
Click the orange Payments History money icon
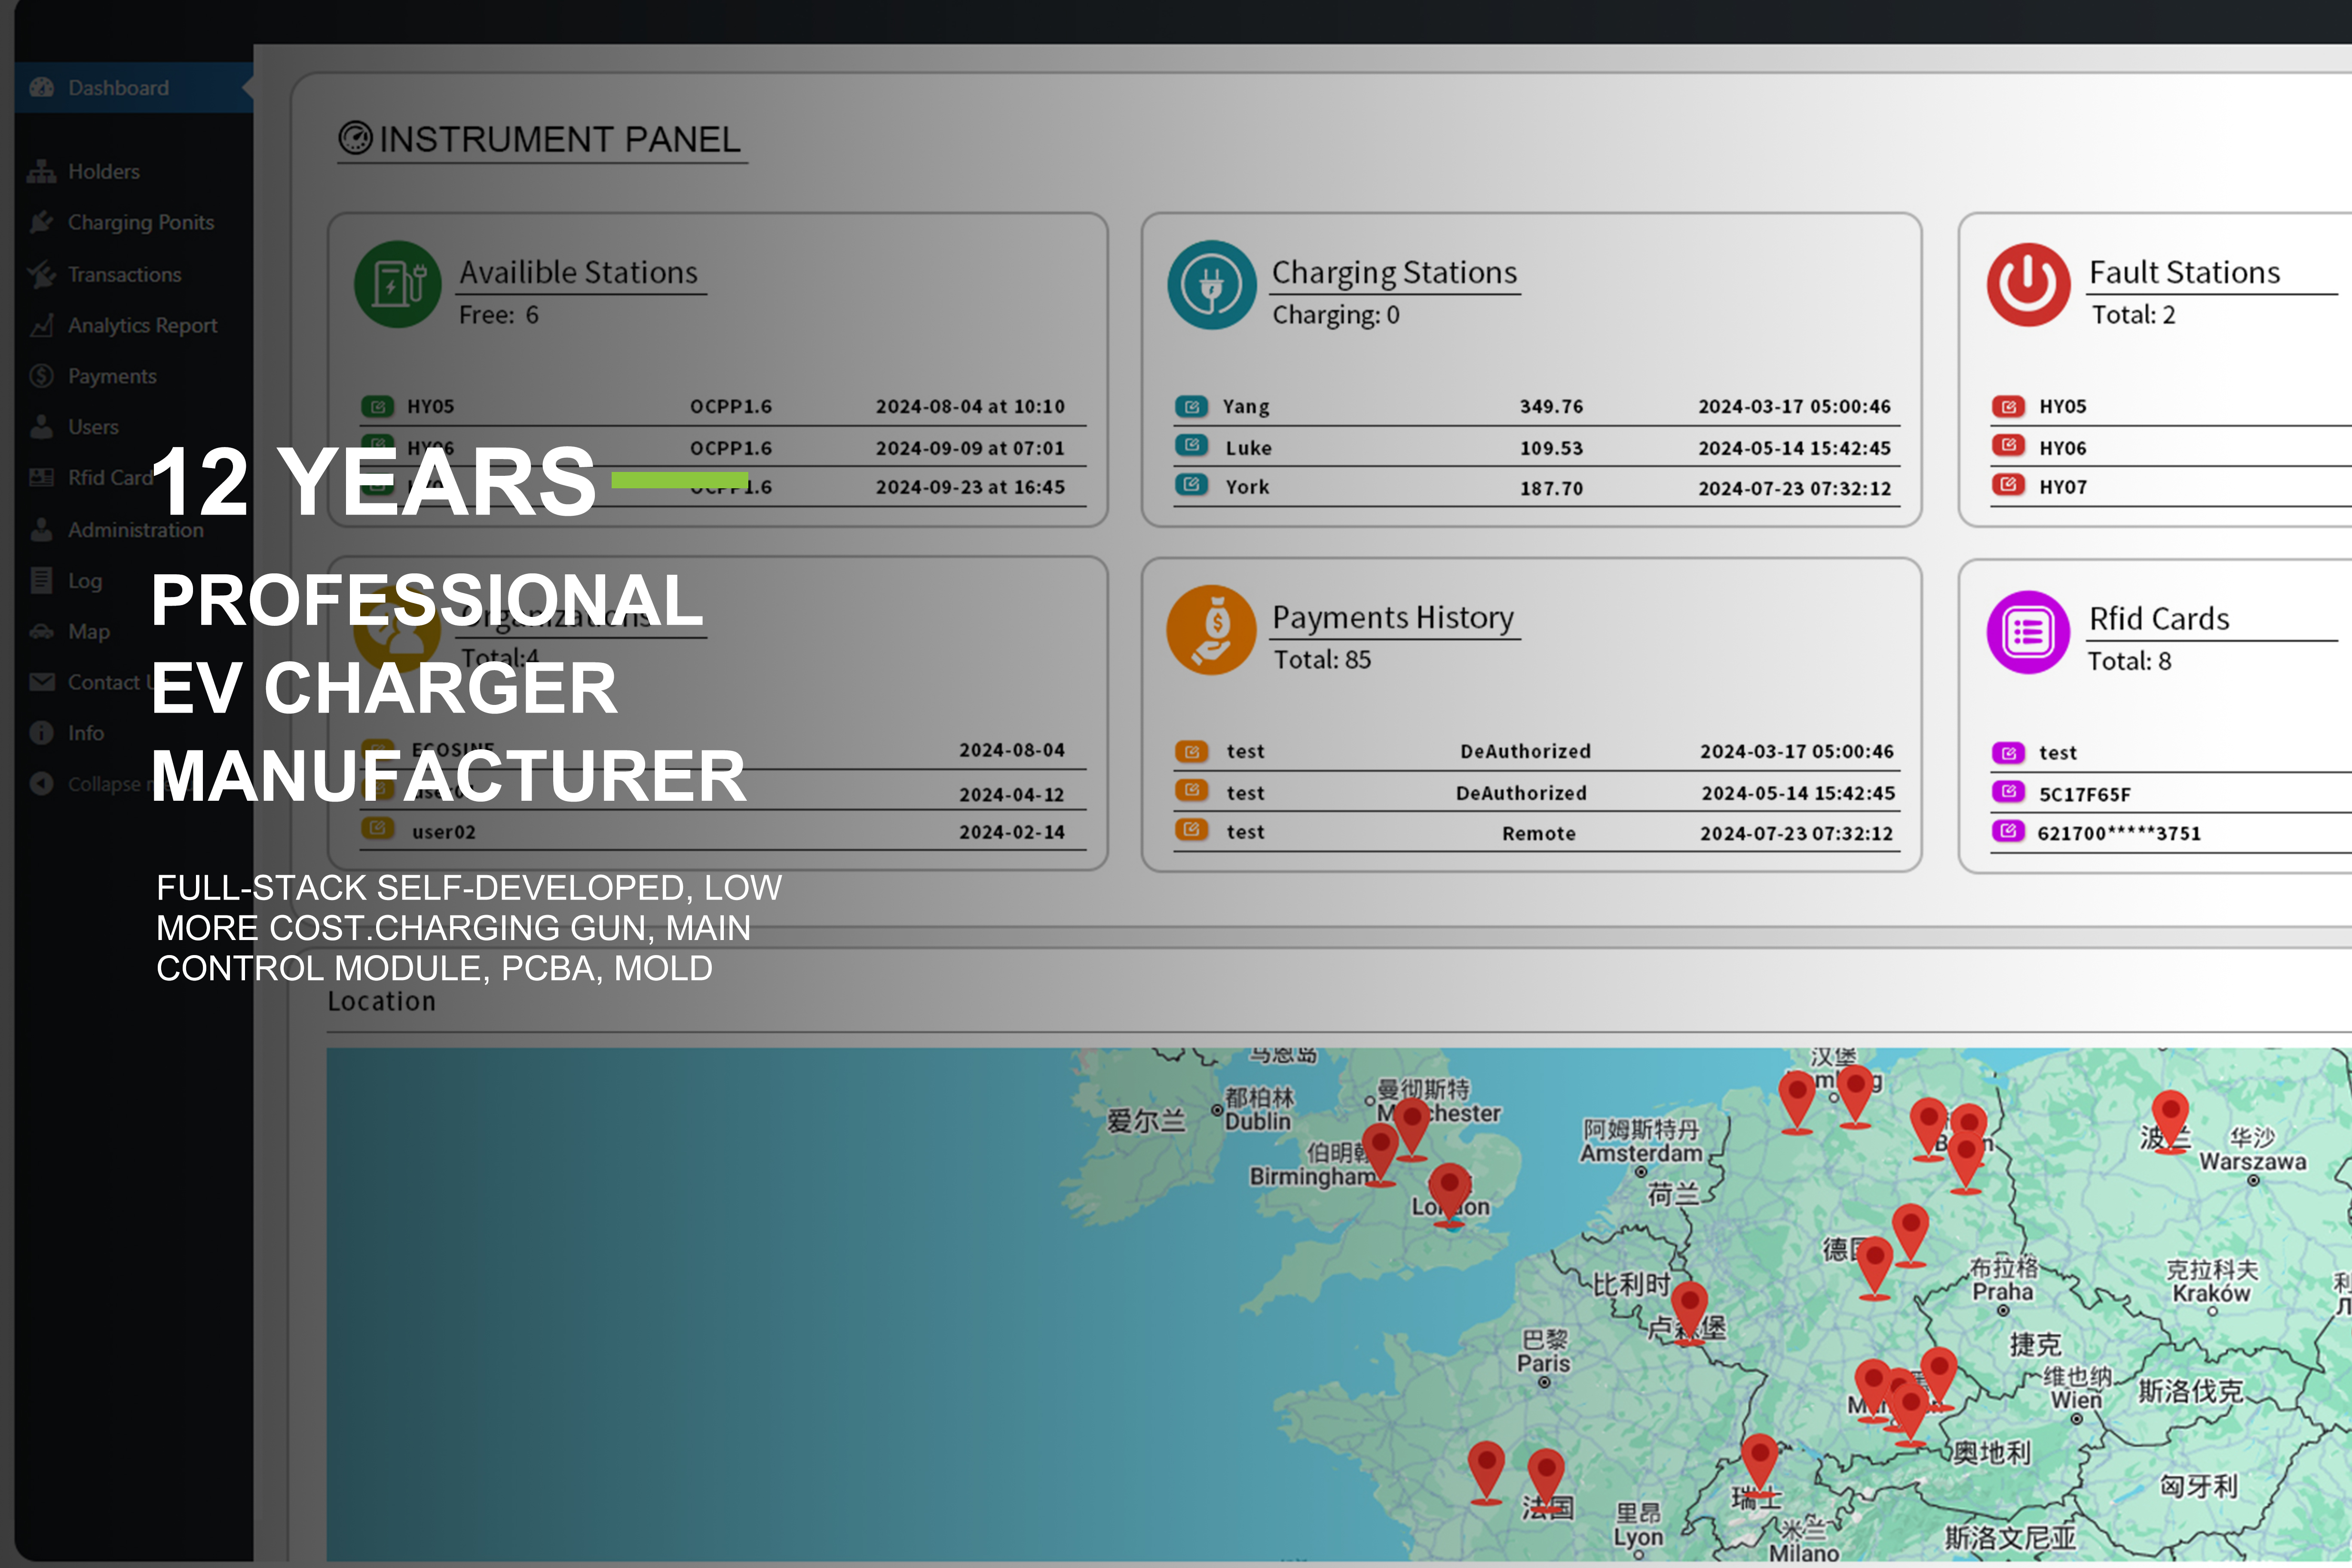click(x=1212, y=630)
